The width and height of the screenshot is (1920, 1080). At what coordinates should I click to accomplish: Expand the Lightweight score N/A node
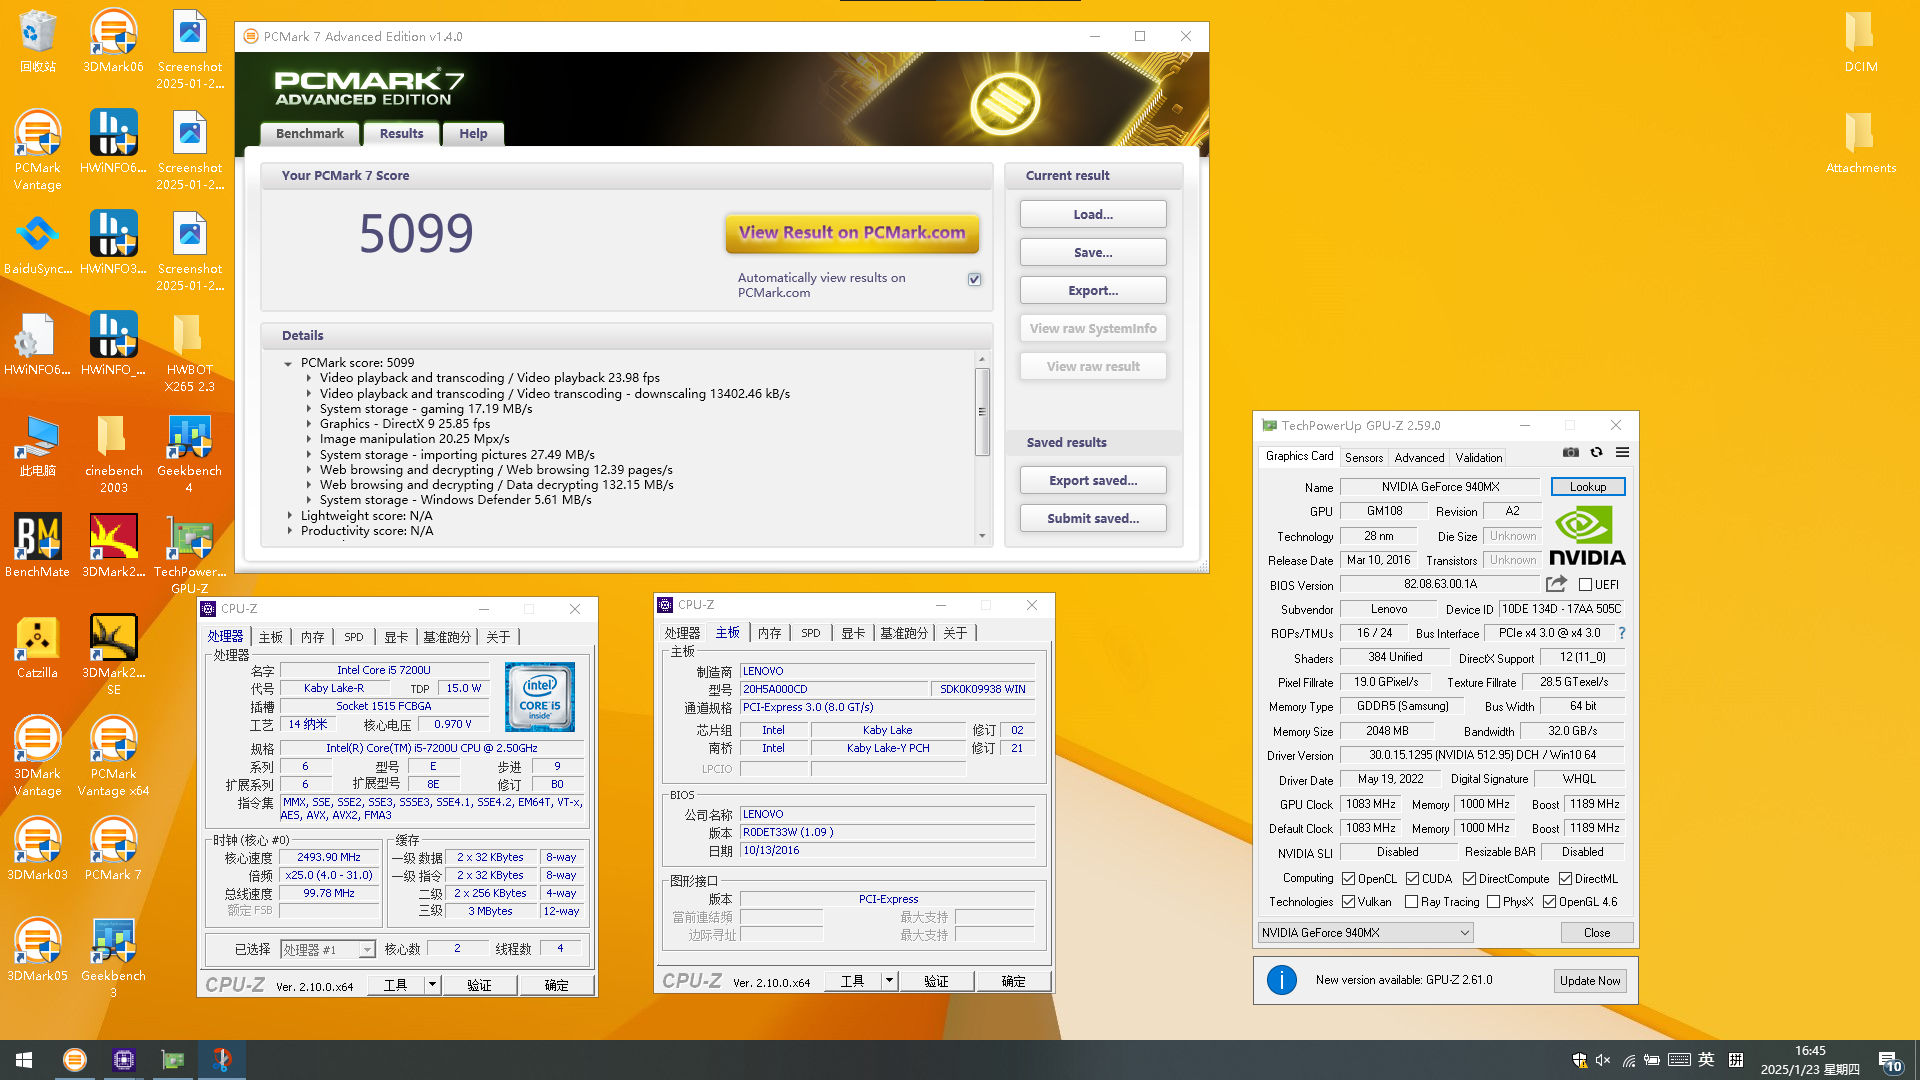(290, 516)
